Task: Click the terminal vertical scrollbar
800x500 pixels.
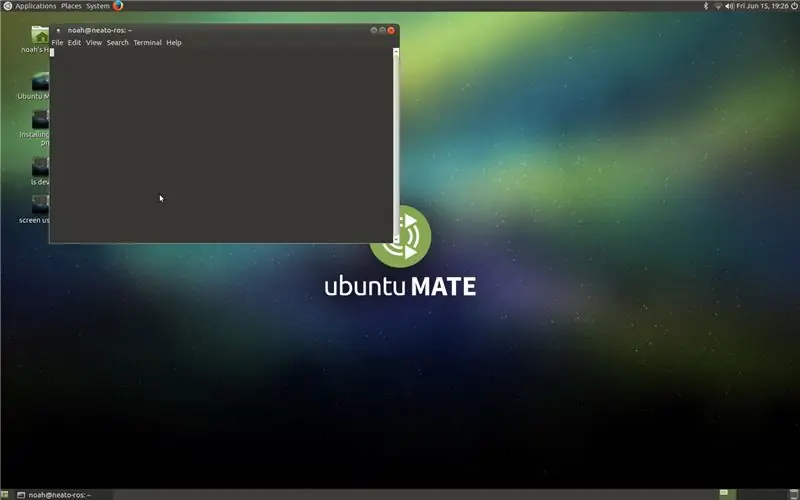Action: click(396, 145)
